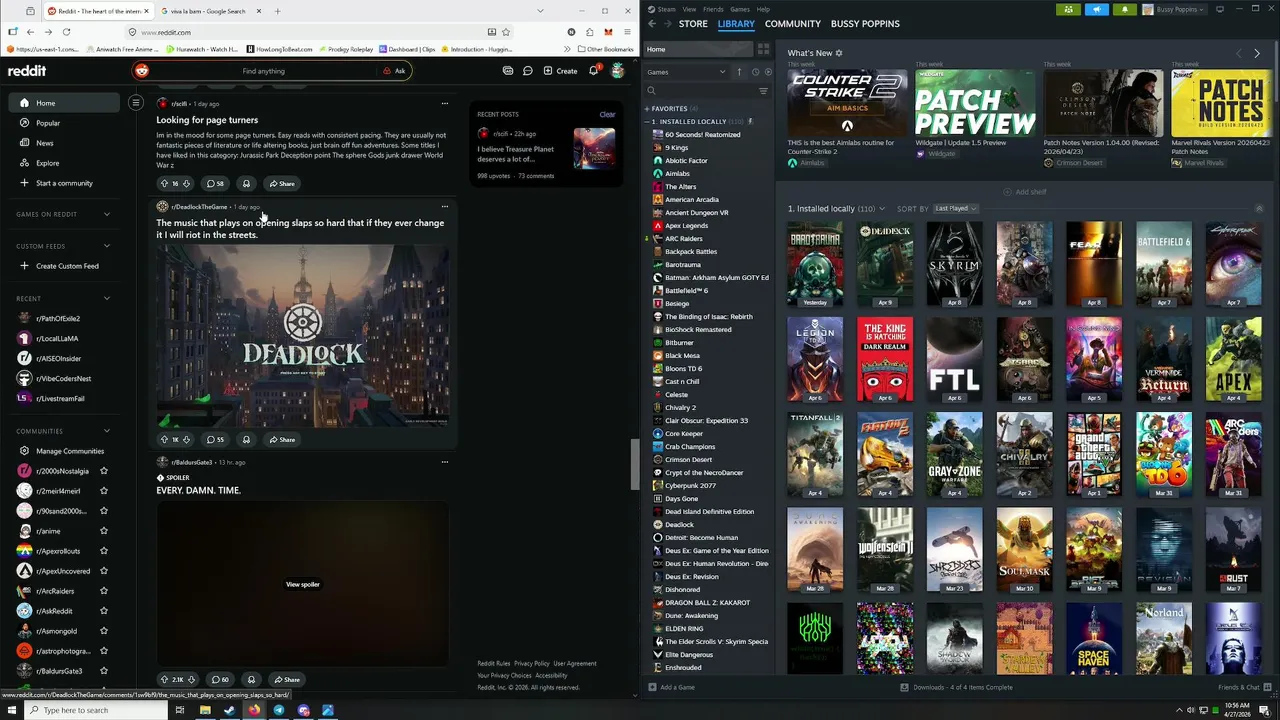Collapse Reddit sidebar with hamburger circle button

pos(136,102)
